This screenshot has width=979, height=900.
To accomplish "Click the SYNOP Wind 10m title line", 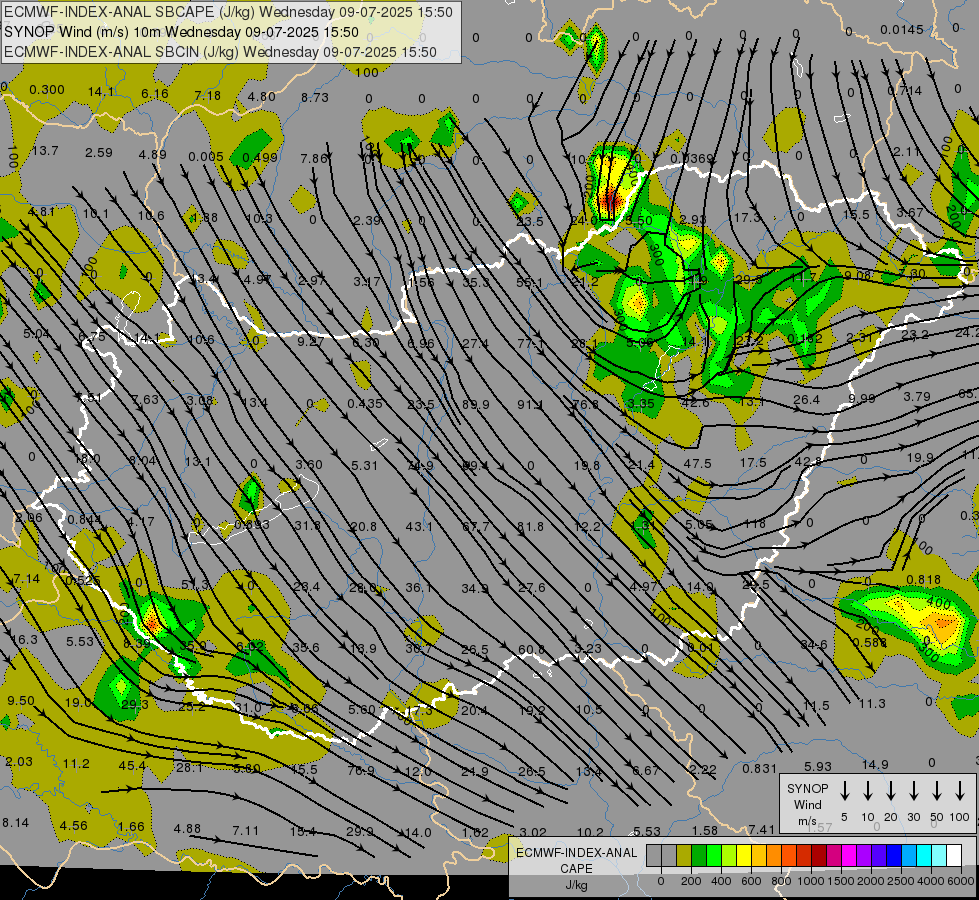I will point(181,32).
